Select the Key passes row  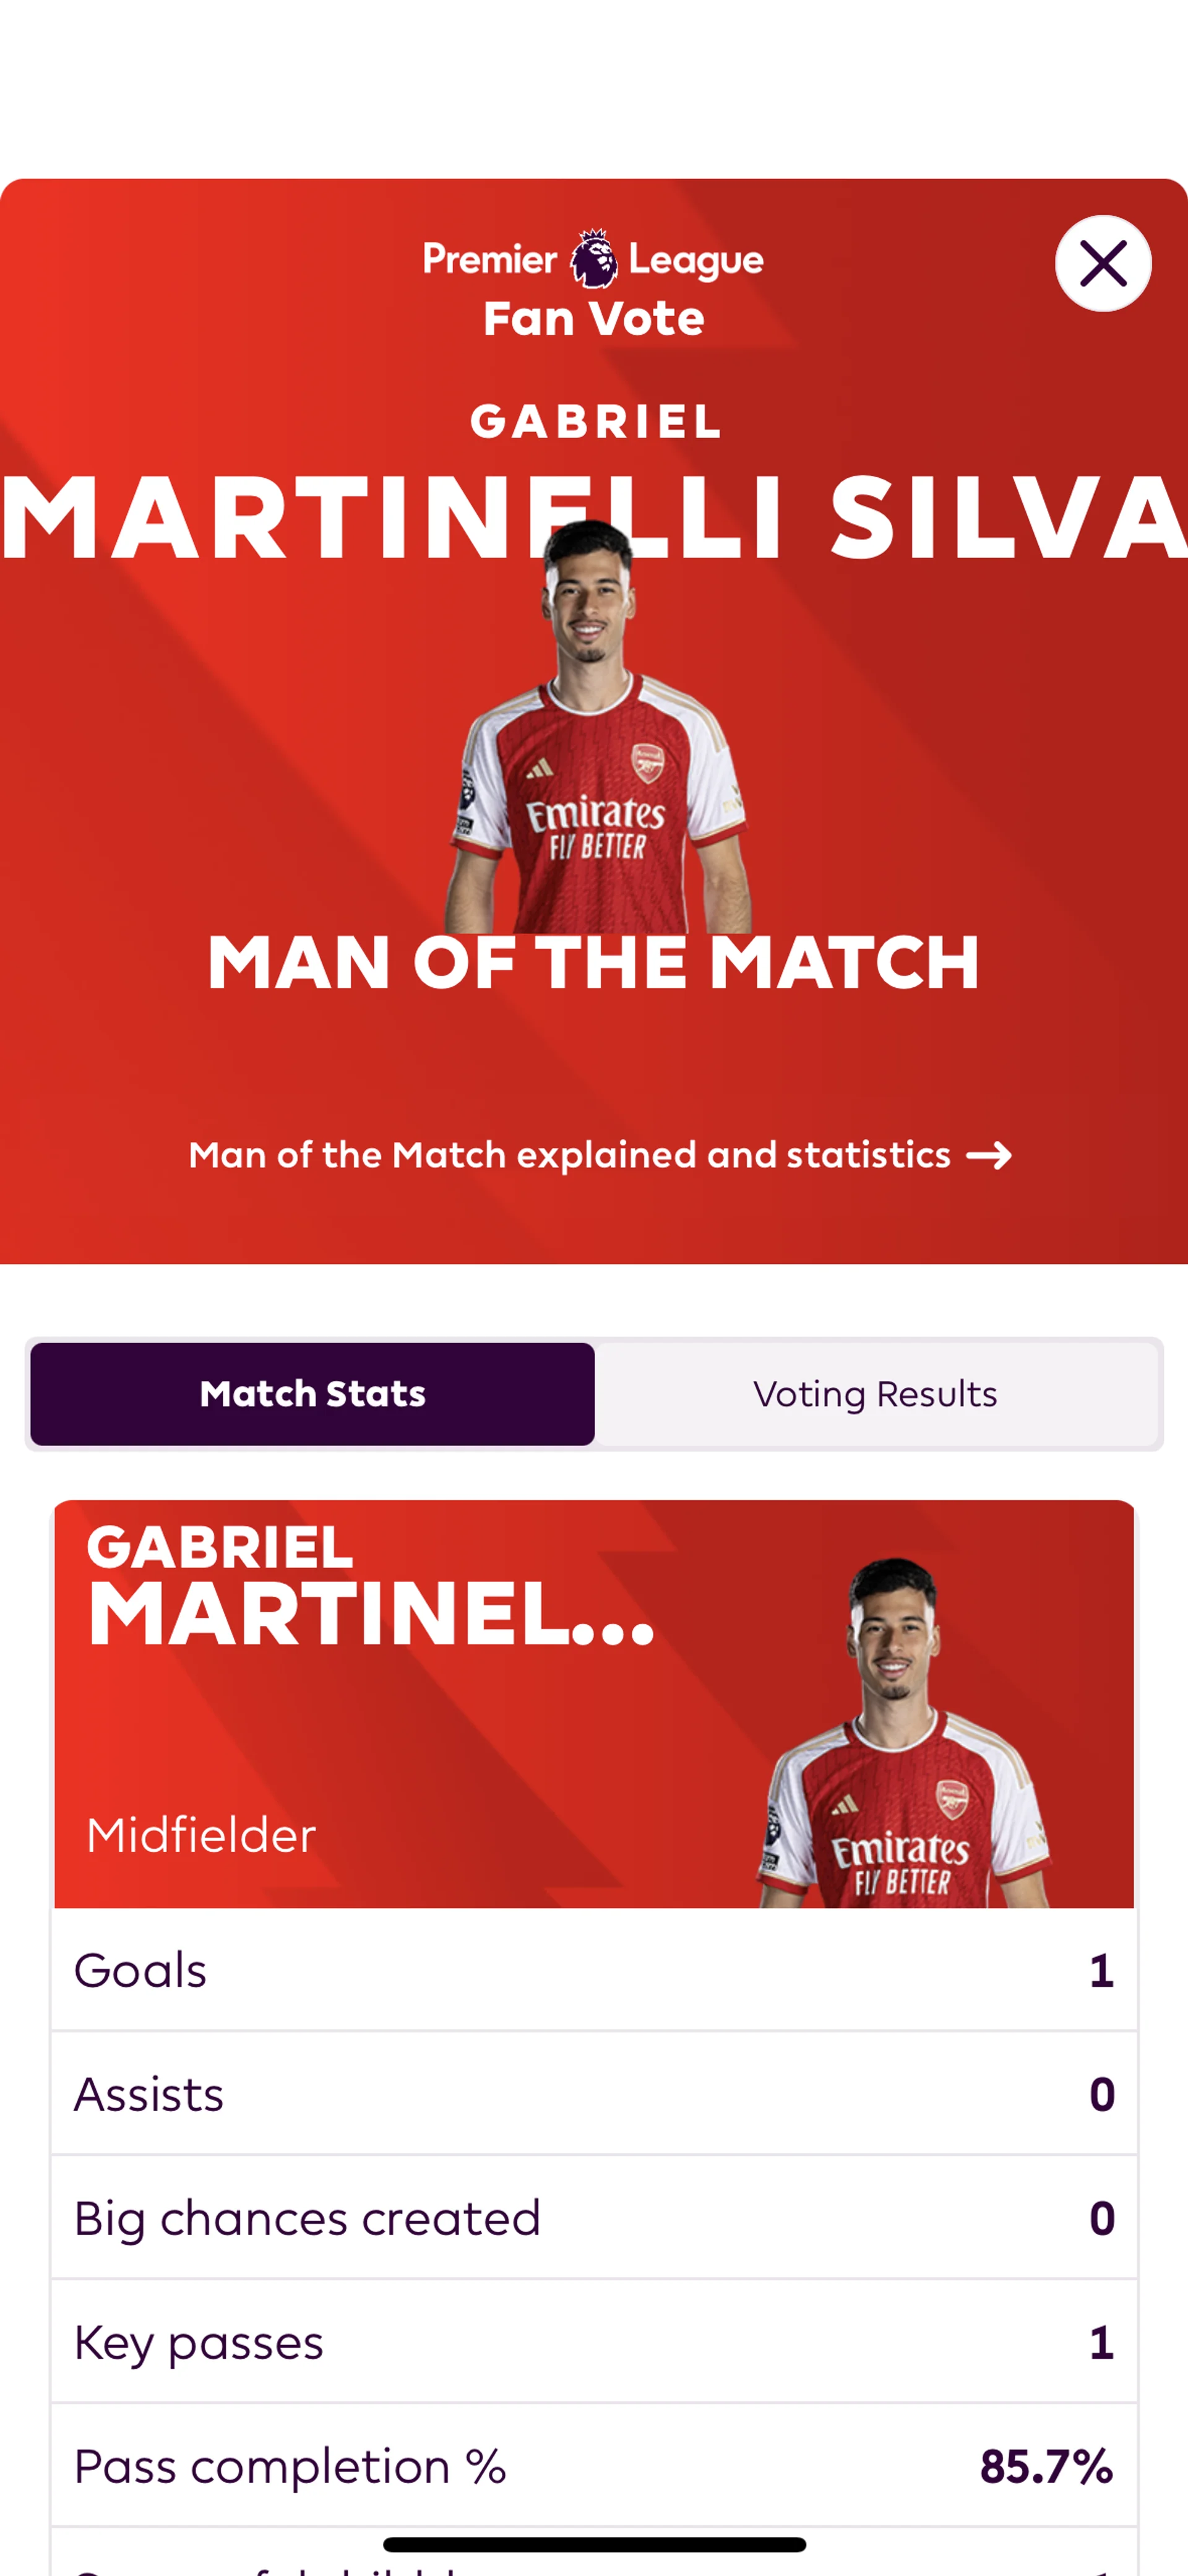click(594, 2342)
